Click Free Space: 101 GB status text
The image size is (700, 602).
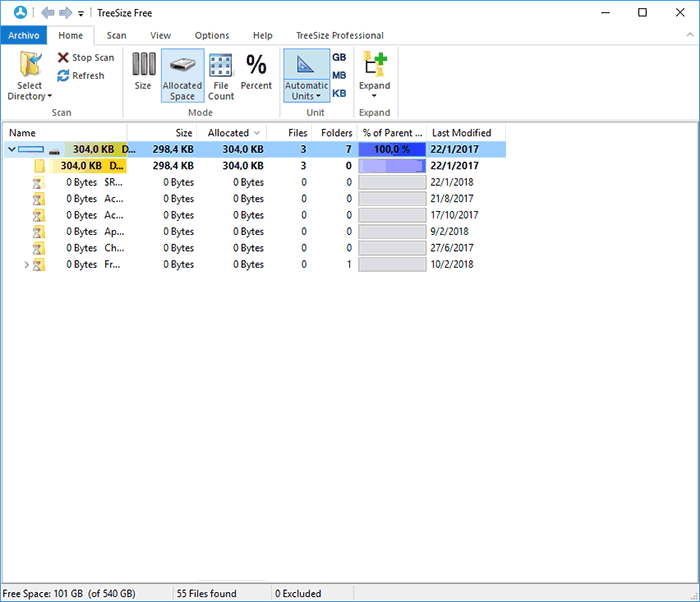tap(69, 594)
